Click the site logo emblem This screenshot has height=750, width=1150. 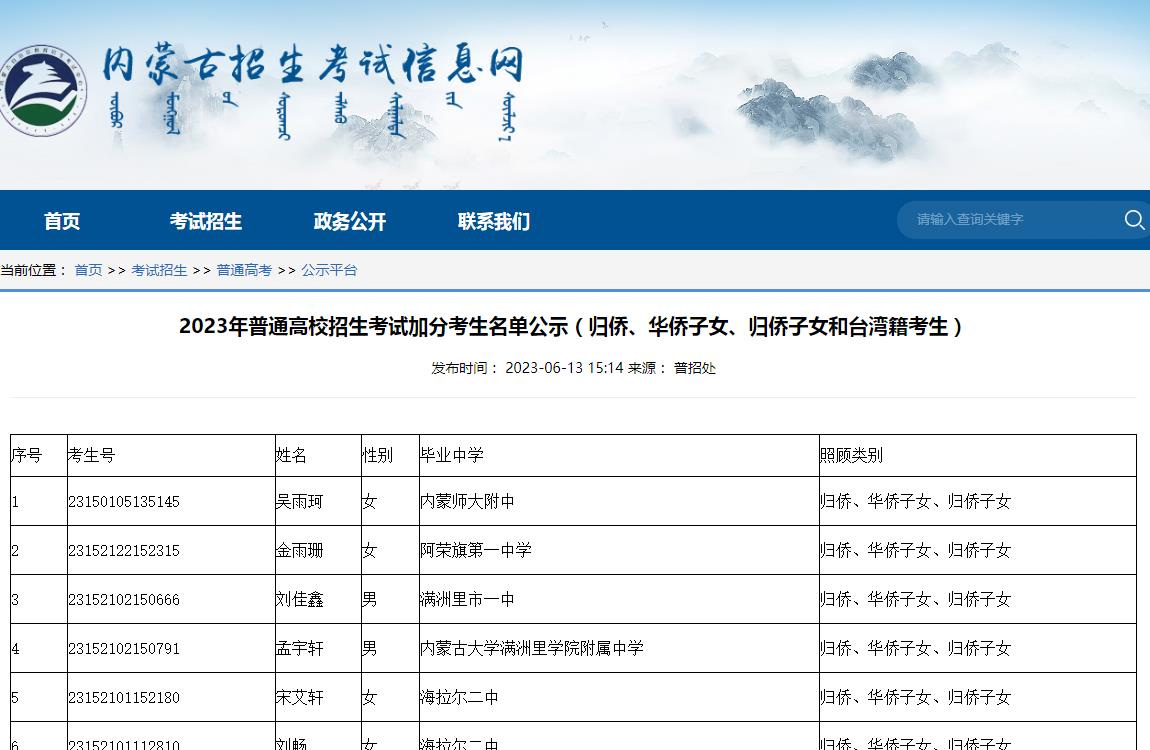[x=43, y=90]
